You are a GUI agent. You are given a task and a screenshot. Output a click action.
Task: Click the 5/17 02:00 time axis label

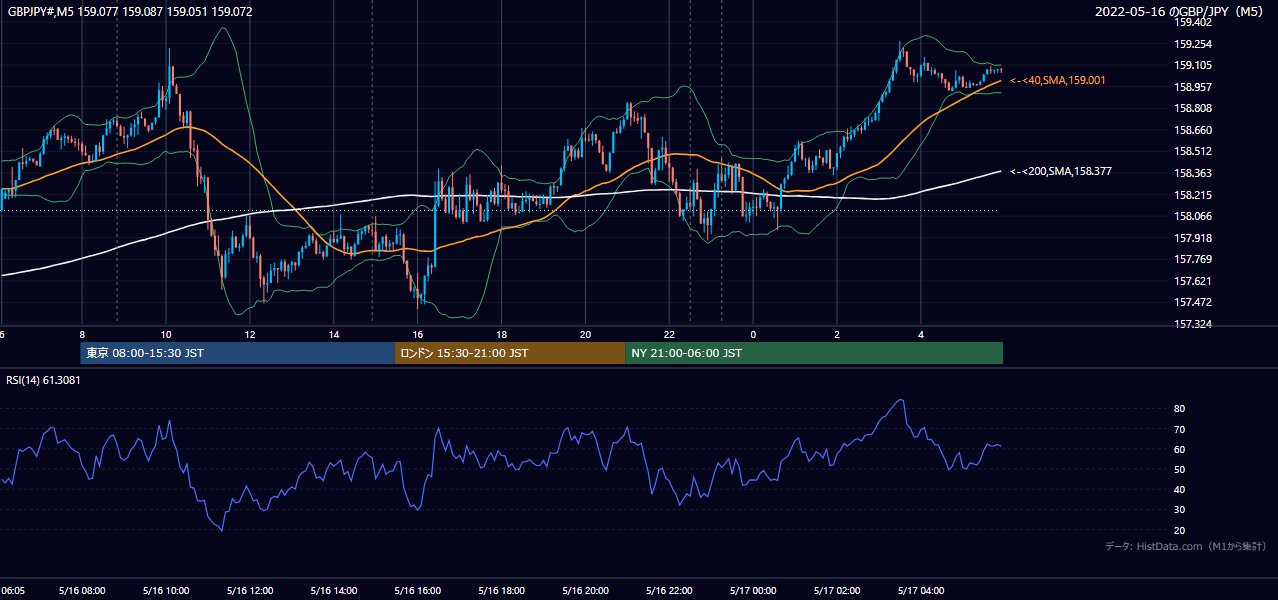837,590
